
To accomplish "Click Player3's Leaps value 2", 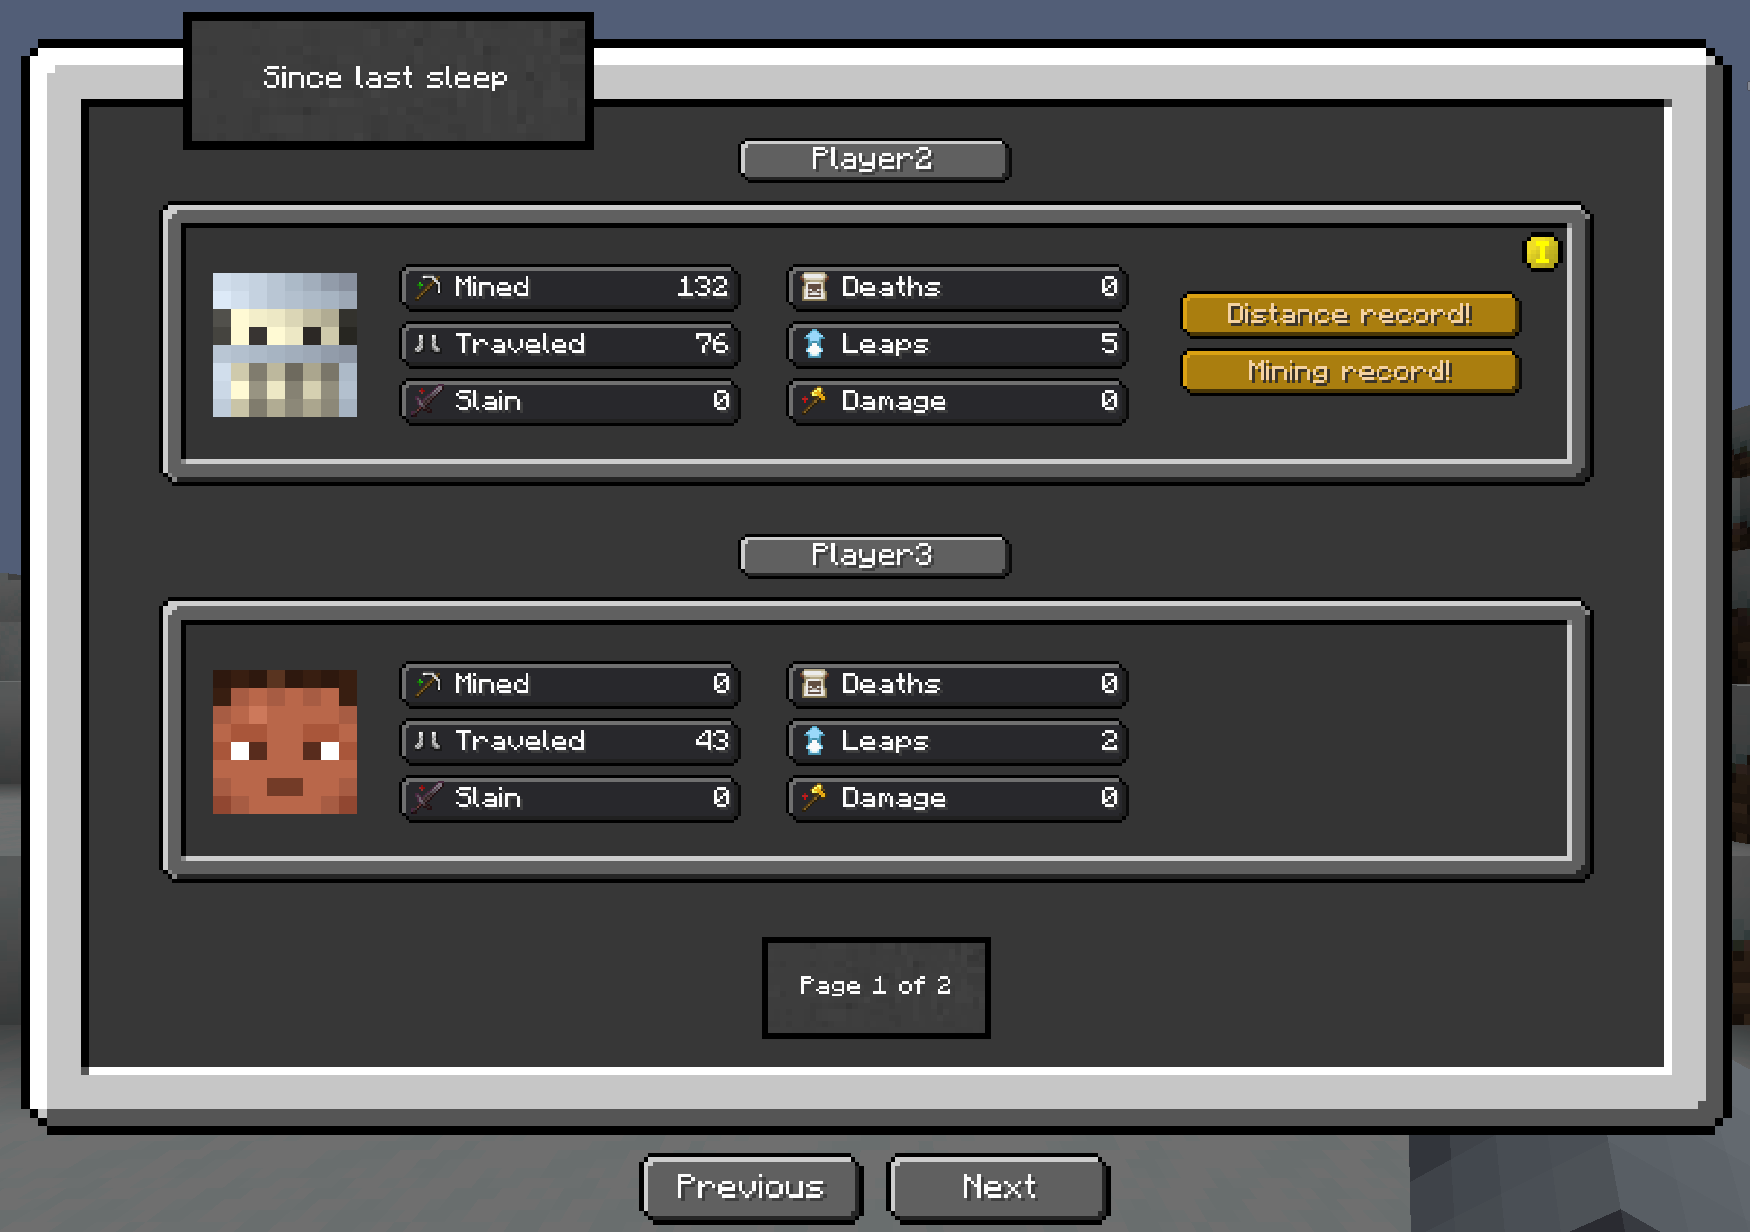I will 1109,741.
